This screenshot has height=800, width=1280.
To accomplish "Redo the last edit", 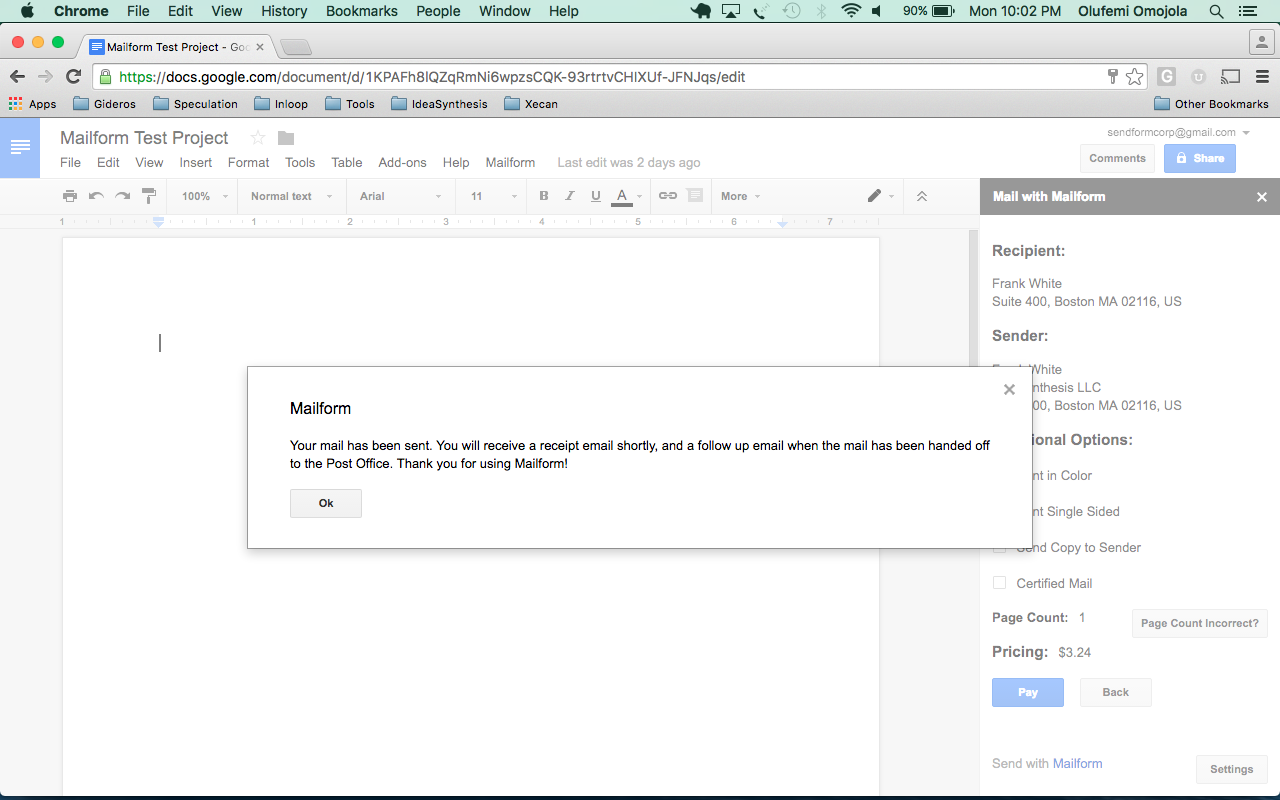I will (121, 196).
